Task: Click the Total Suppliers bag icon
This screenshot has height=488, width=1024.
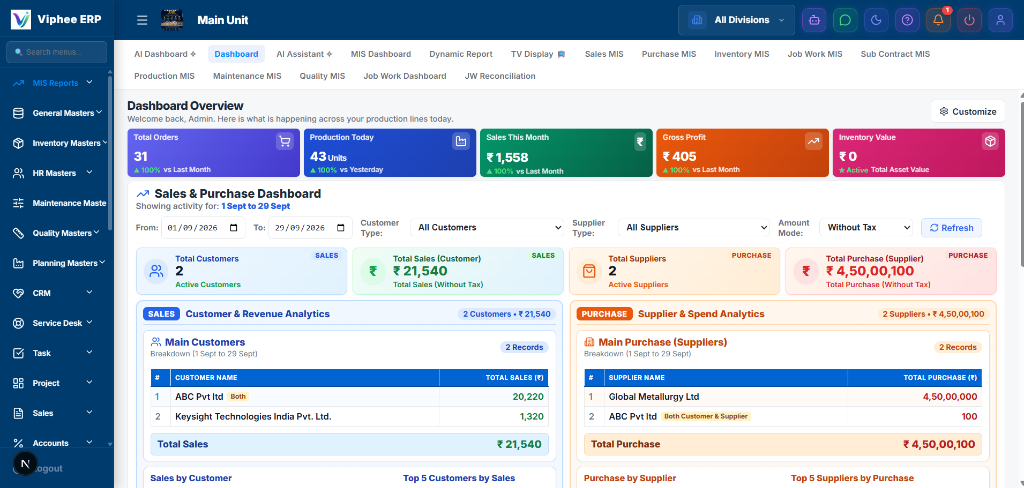Action: pos(589,270)
